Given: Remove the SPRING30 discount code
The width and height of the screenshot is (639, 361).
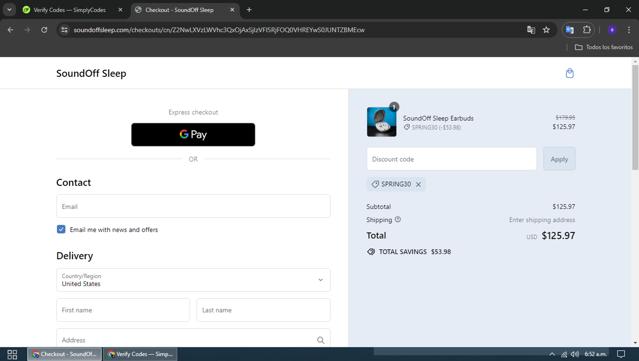Looking at the screenshot, I should (419, 185).
